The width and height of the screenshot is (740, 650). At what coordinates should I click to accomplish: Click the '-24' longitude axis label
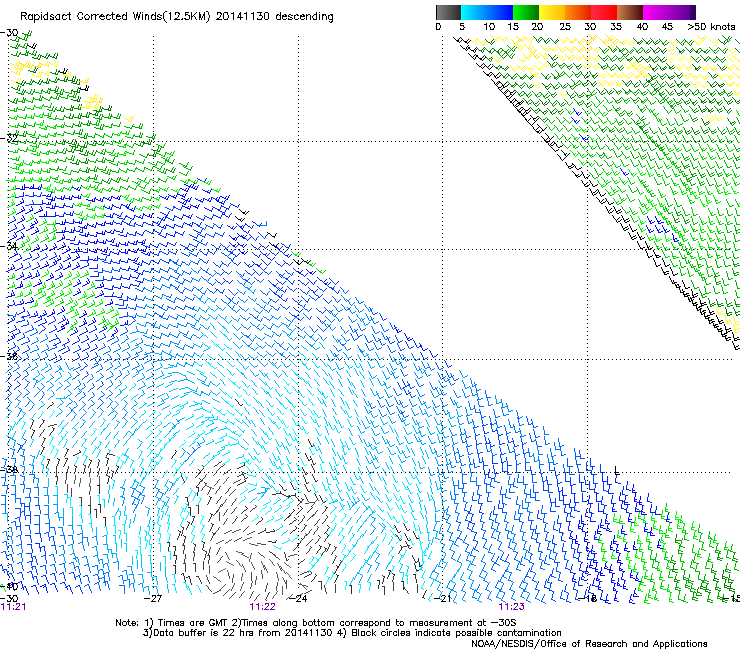pyautogui.click(x=298, y=598)
